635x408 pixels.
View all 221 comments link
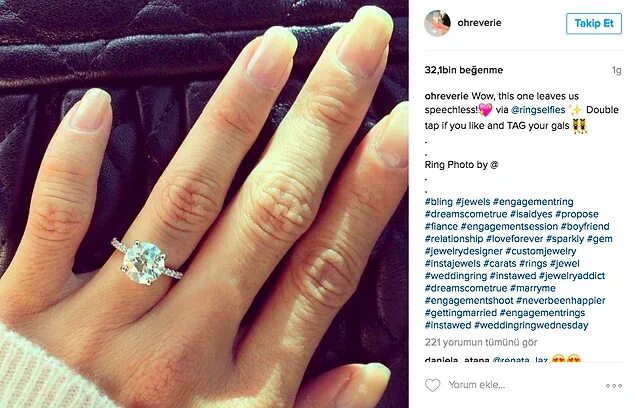click(481, 342)
